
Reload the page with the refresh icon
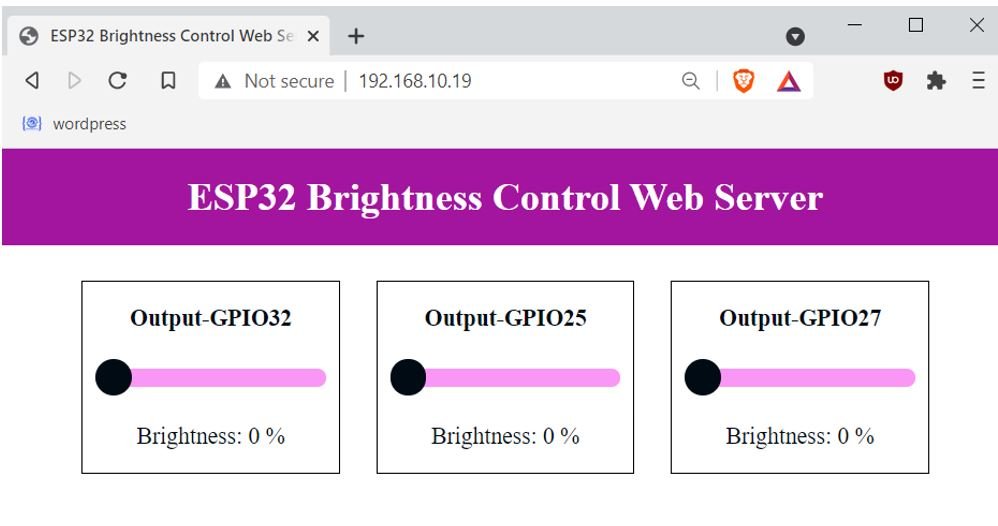pos(118,81)
